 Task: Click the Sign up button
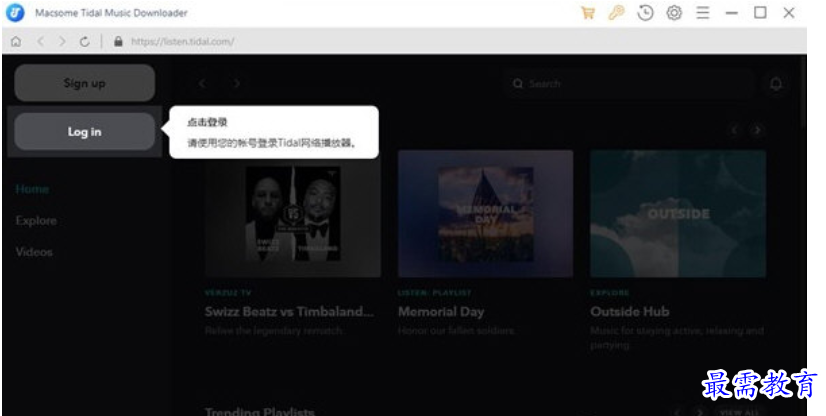84,83
